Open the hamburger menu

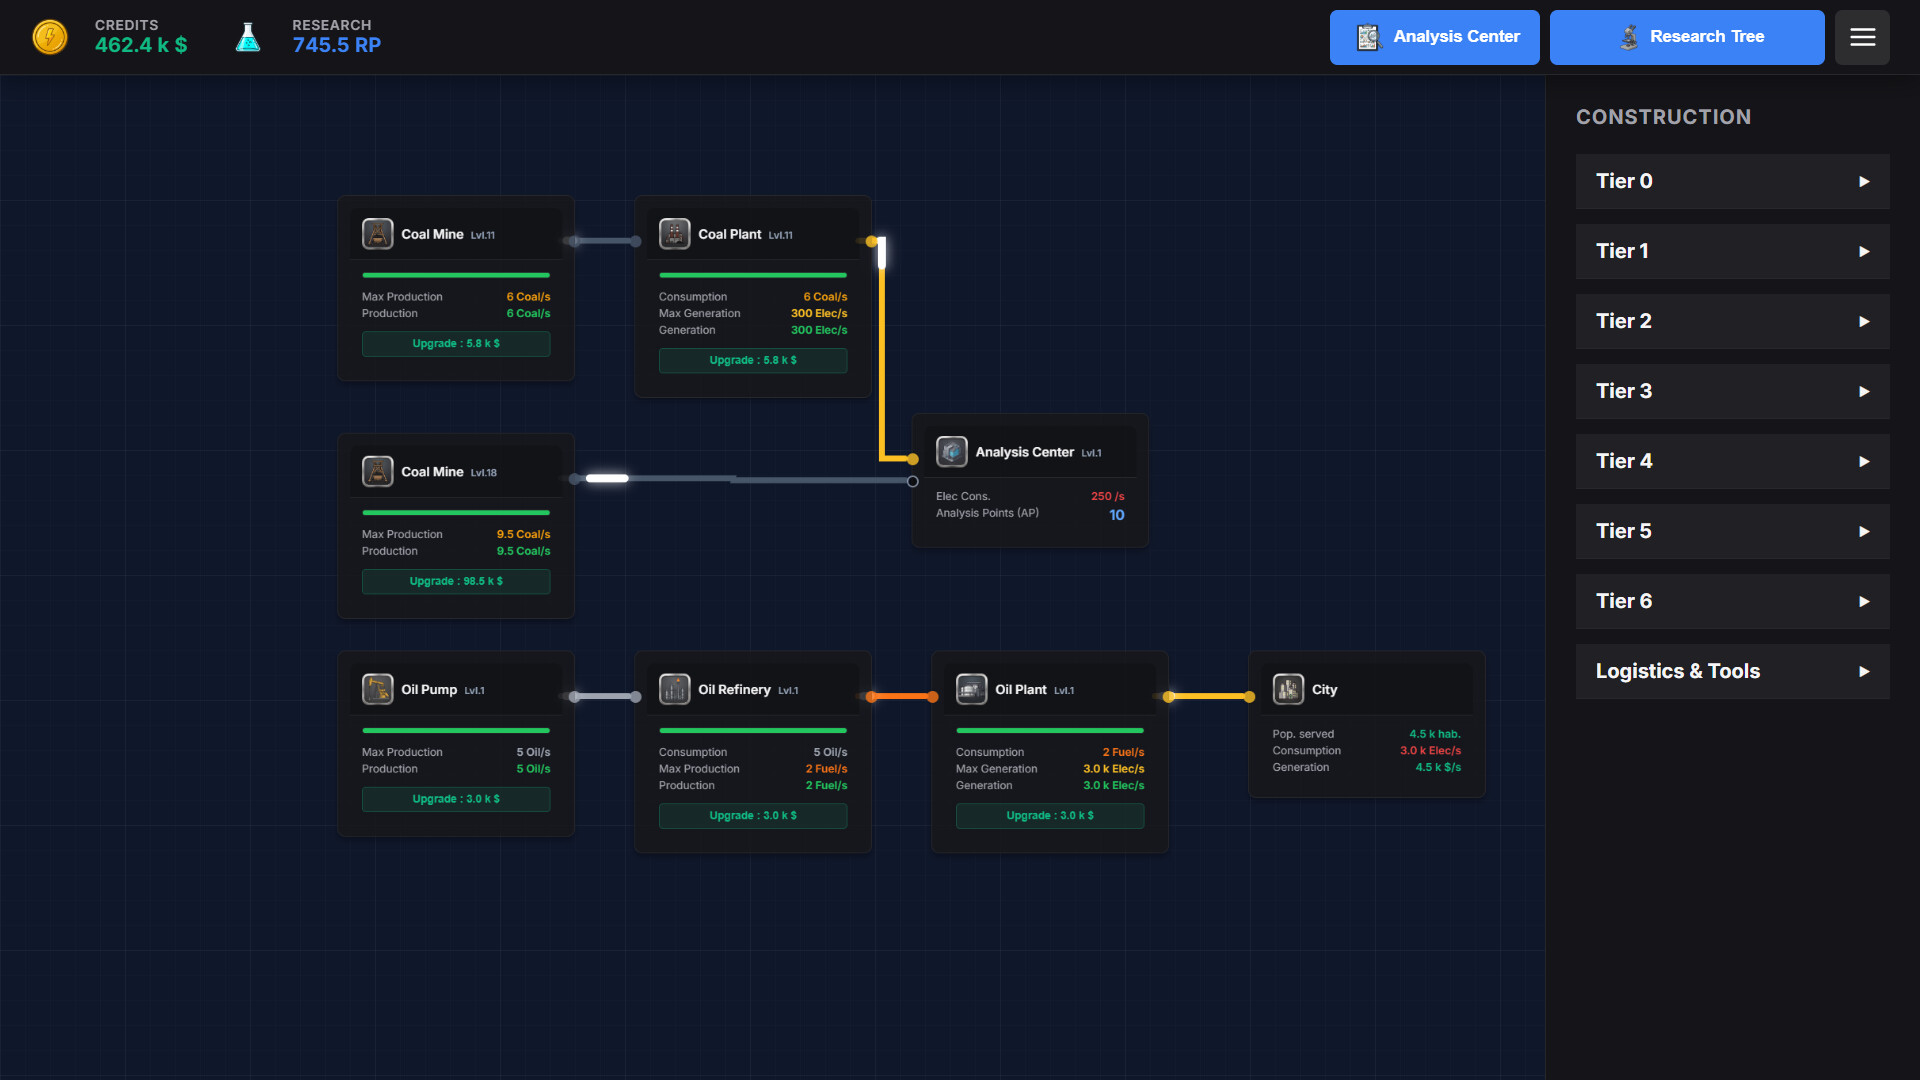[x=1862, y=37]
